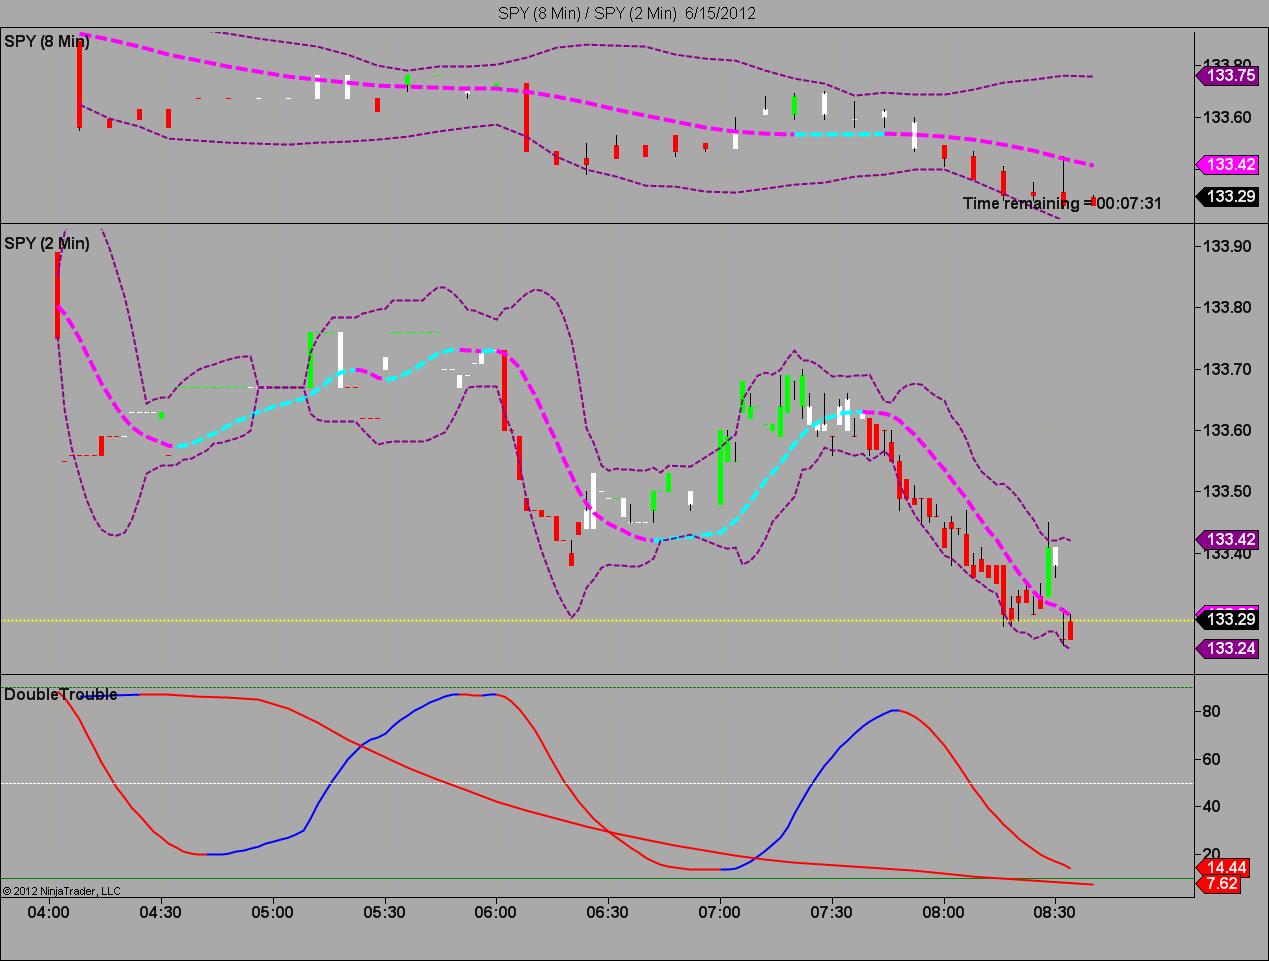Click the 04:00 time axis label
This screenshot has height=961, width=1269.
[x=48, y=912]
